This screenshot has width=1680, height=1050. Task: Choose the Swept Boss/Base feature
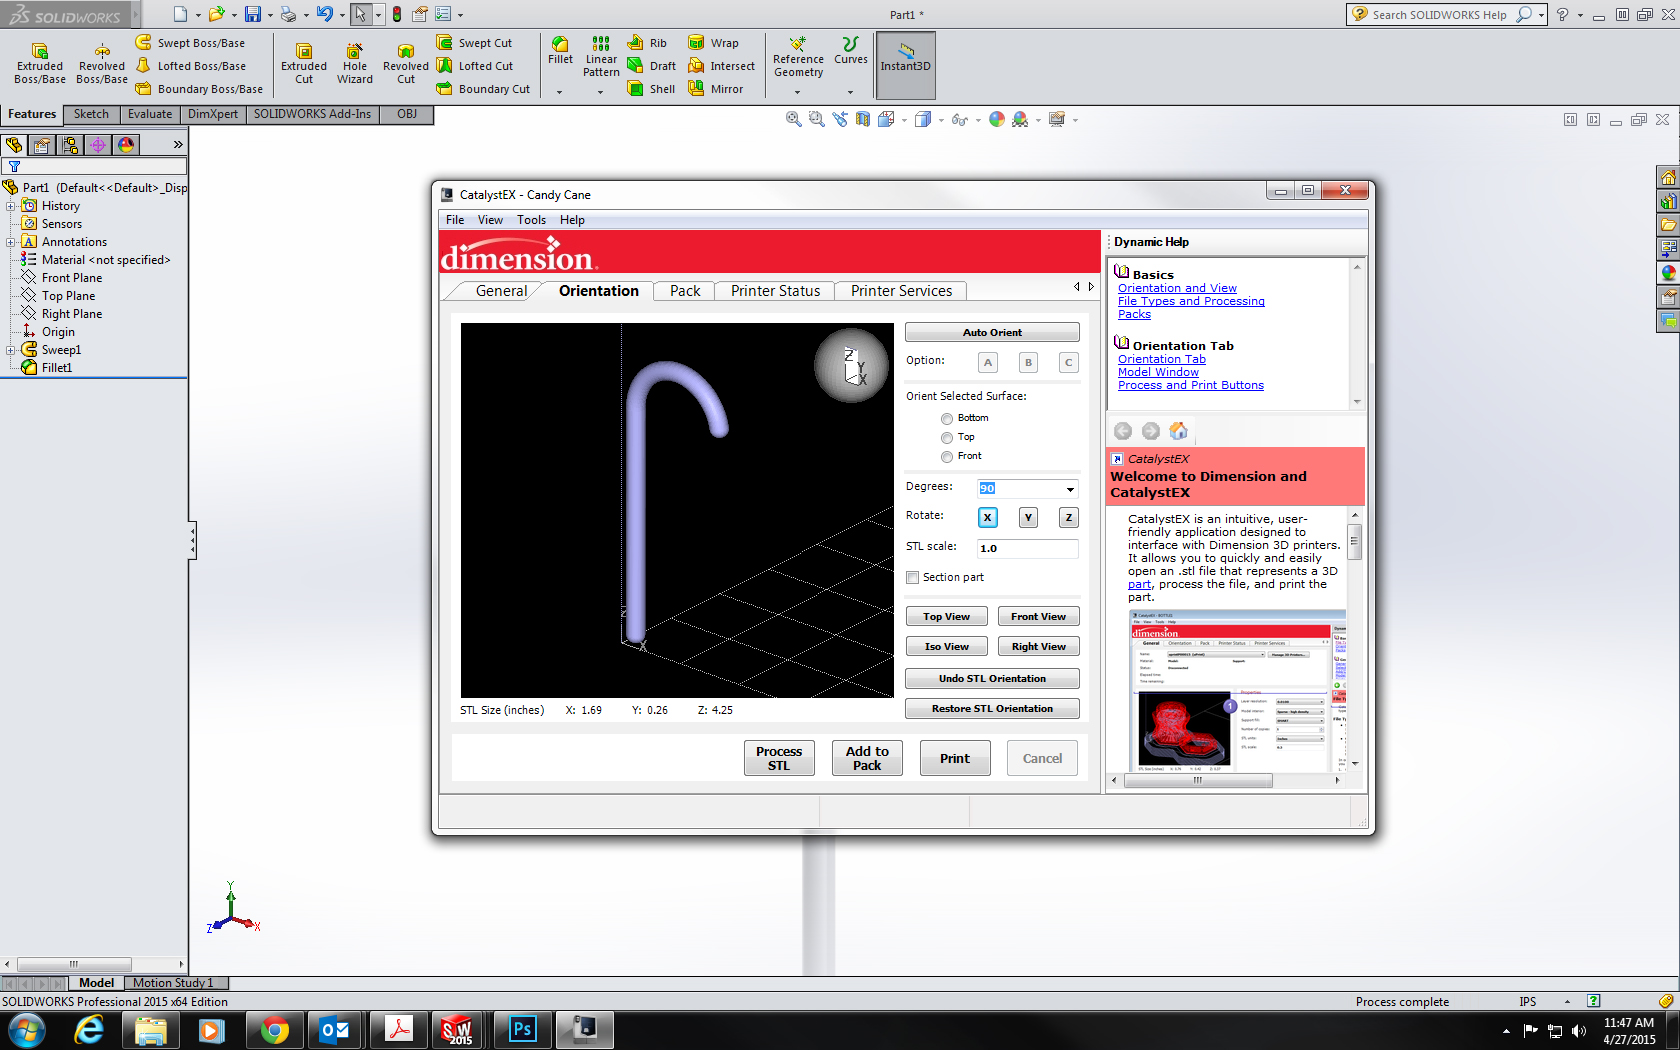(191, 43)
